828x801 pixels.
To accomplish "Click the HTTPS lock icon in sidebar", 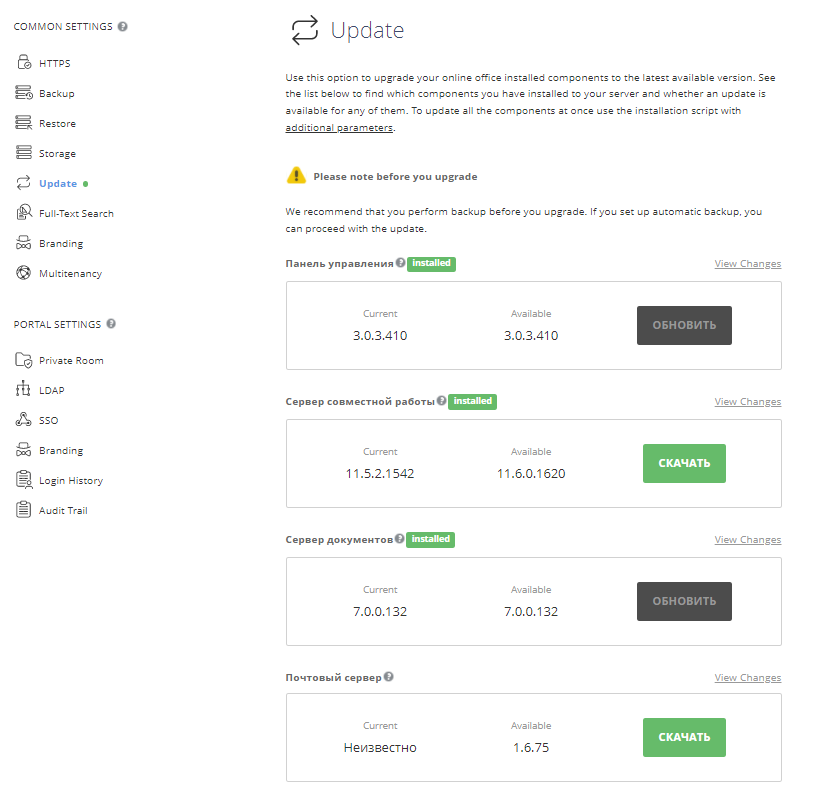I will click(x=24, y=62).
